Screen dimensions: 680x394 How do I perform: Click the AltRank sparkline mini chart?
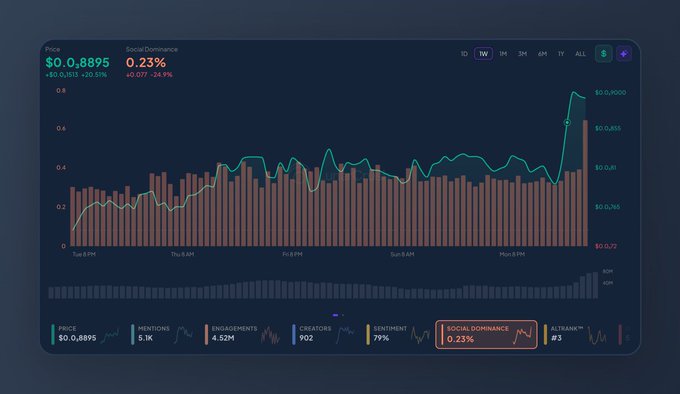click(597, 335)
